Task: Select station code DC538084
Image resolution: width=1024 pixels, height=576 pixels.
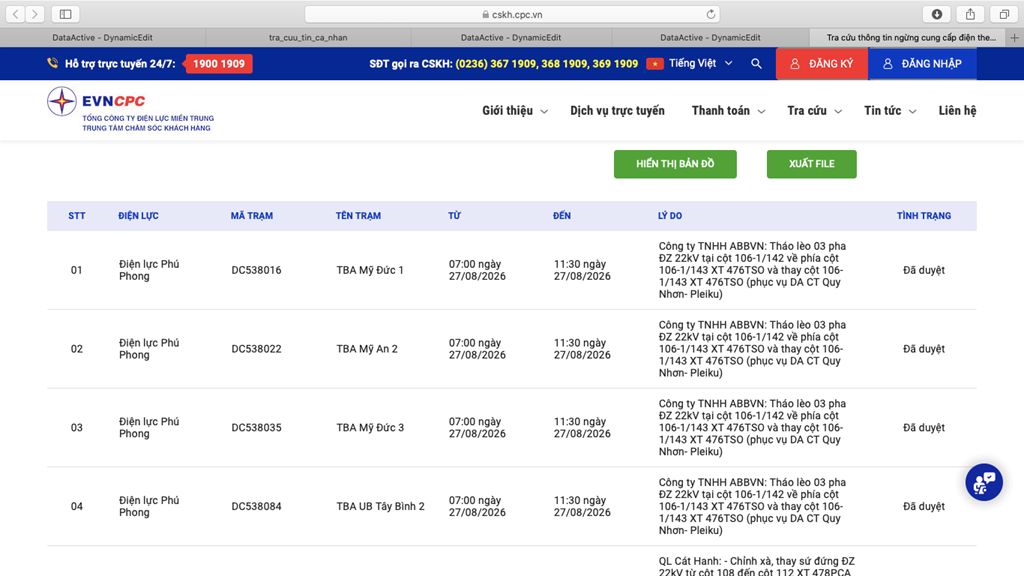Action: (x=256, y=506)
